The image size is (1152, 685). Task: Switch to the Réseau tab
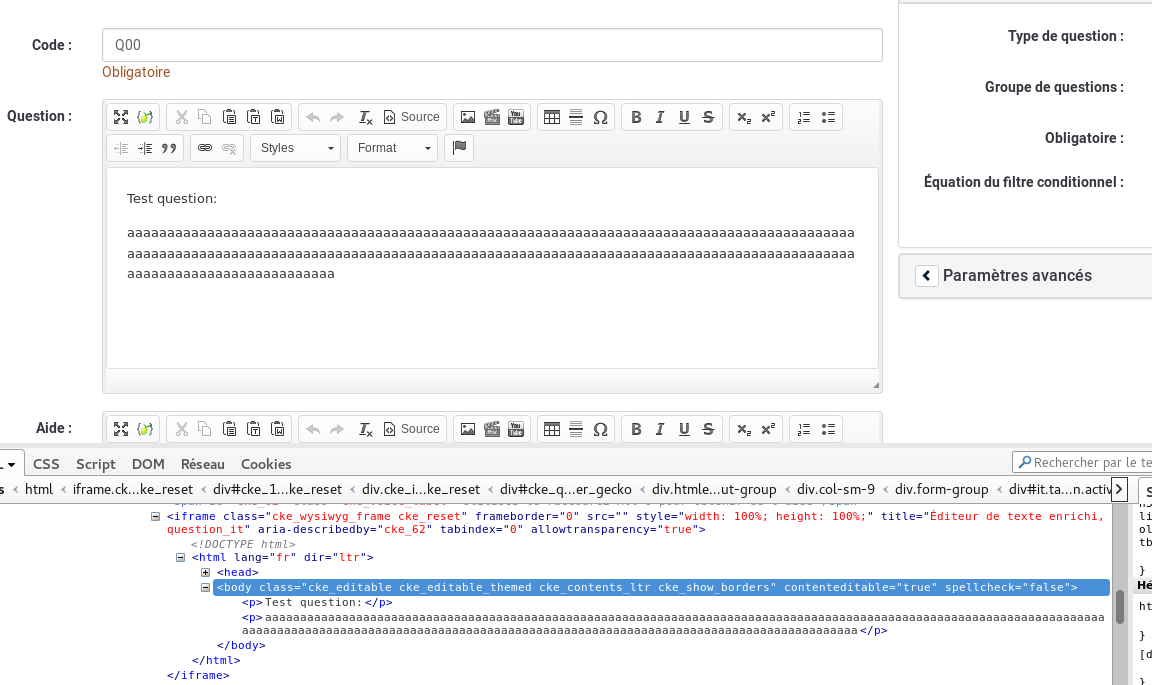(203, 464)
